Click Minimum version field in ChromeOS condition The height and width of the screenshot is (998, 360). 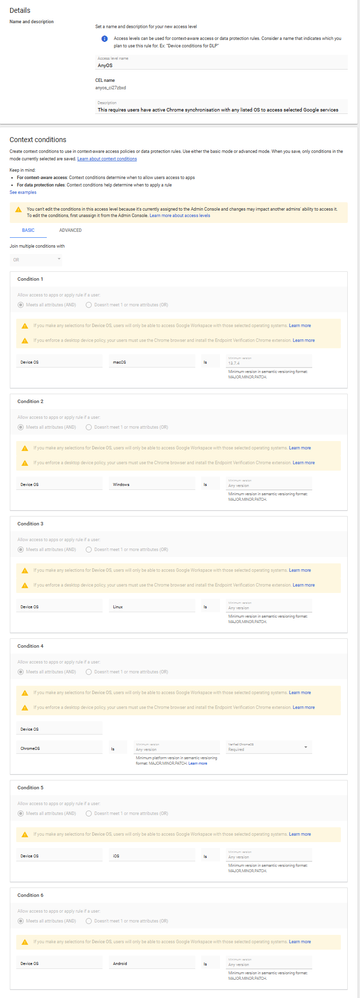tap(176, 747)
